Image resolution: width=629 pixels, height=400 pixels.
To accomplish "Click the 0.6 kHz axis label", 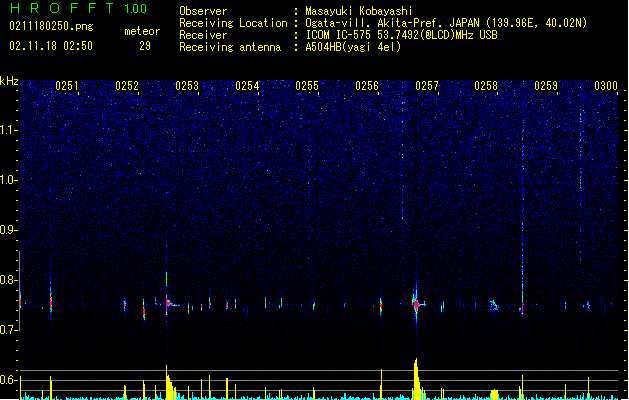I will (x=9, y=380).
